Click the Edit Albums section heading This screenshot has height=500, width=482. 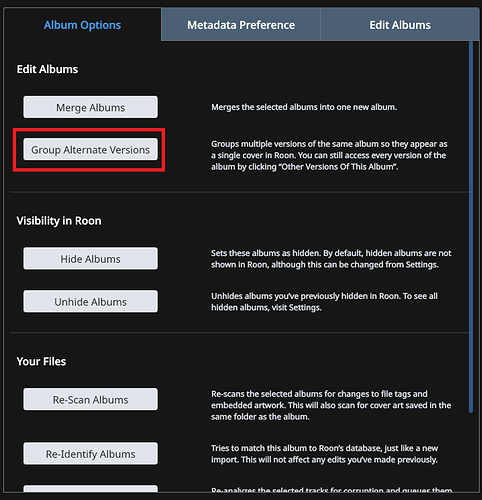click(47, 69)
